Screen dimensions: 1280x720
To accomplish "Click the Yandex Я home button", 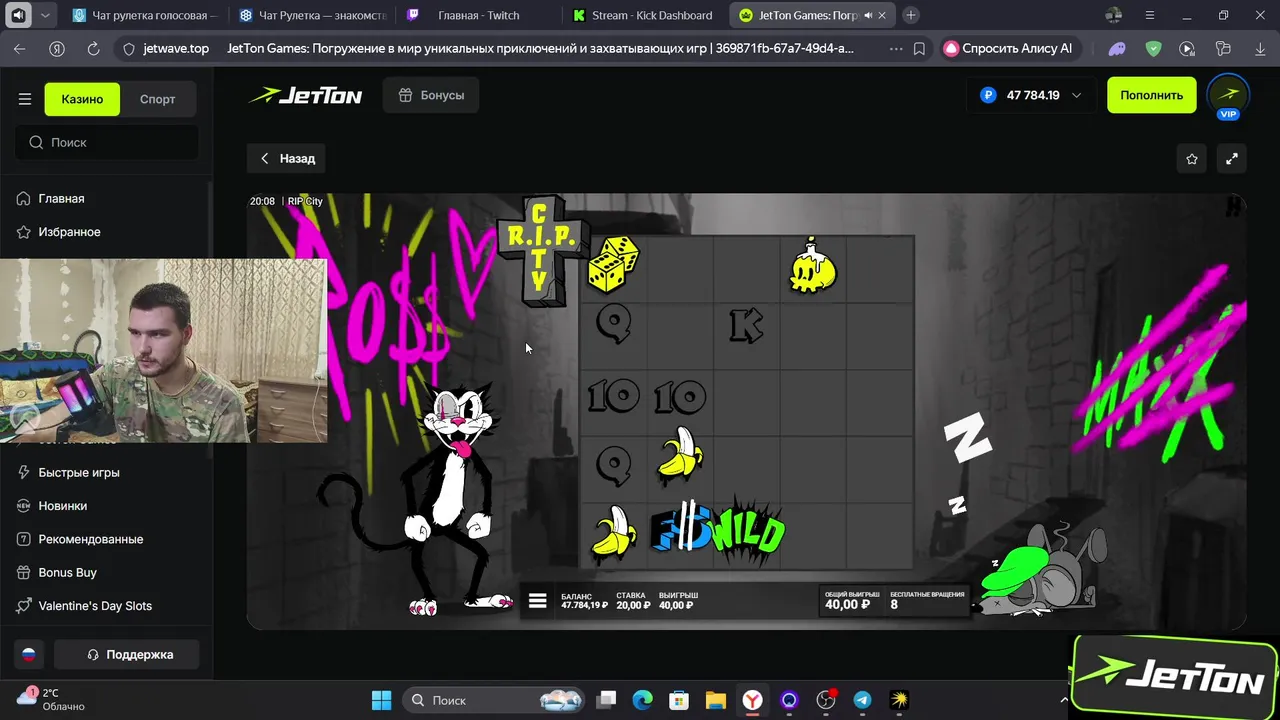I will (x=57, y=48).
